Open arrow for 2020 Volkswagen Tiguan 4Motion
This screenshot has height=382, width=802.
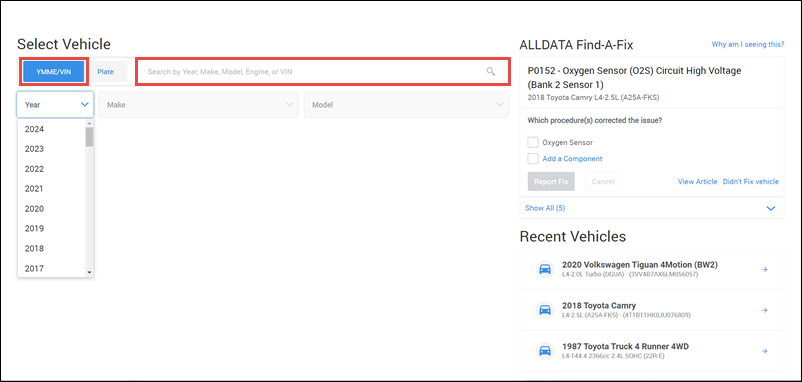[765, 269]
